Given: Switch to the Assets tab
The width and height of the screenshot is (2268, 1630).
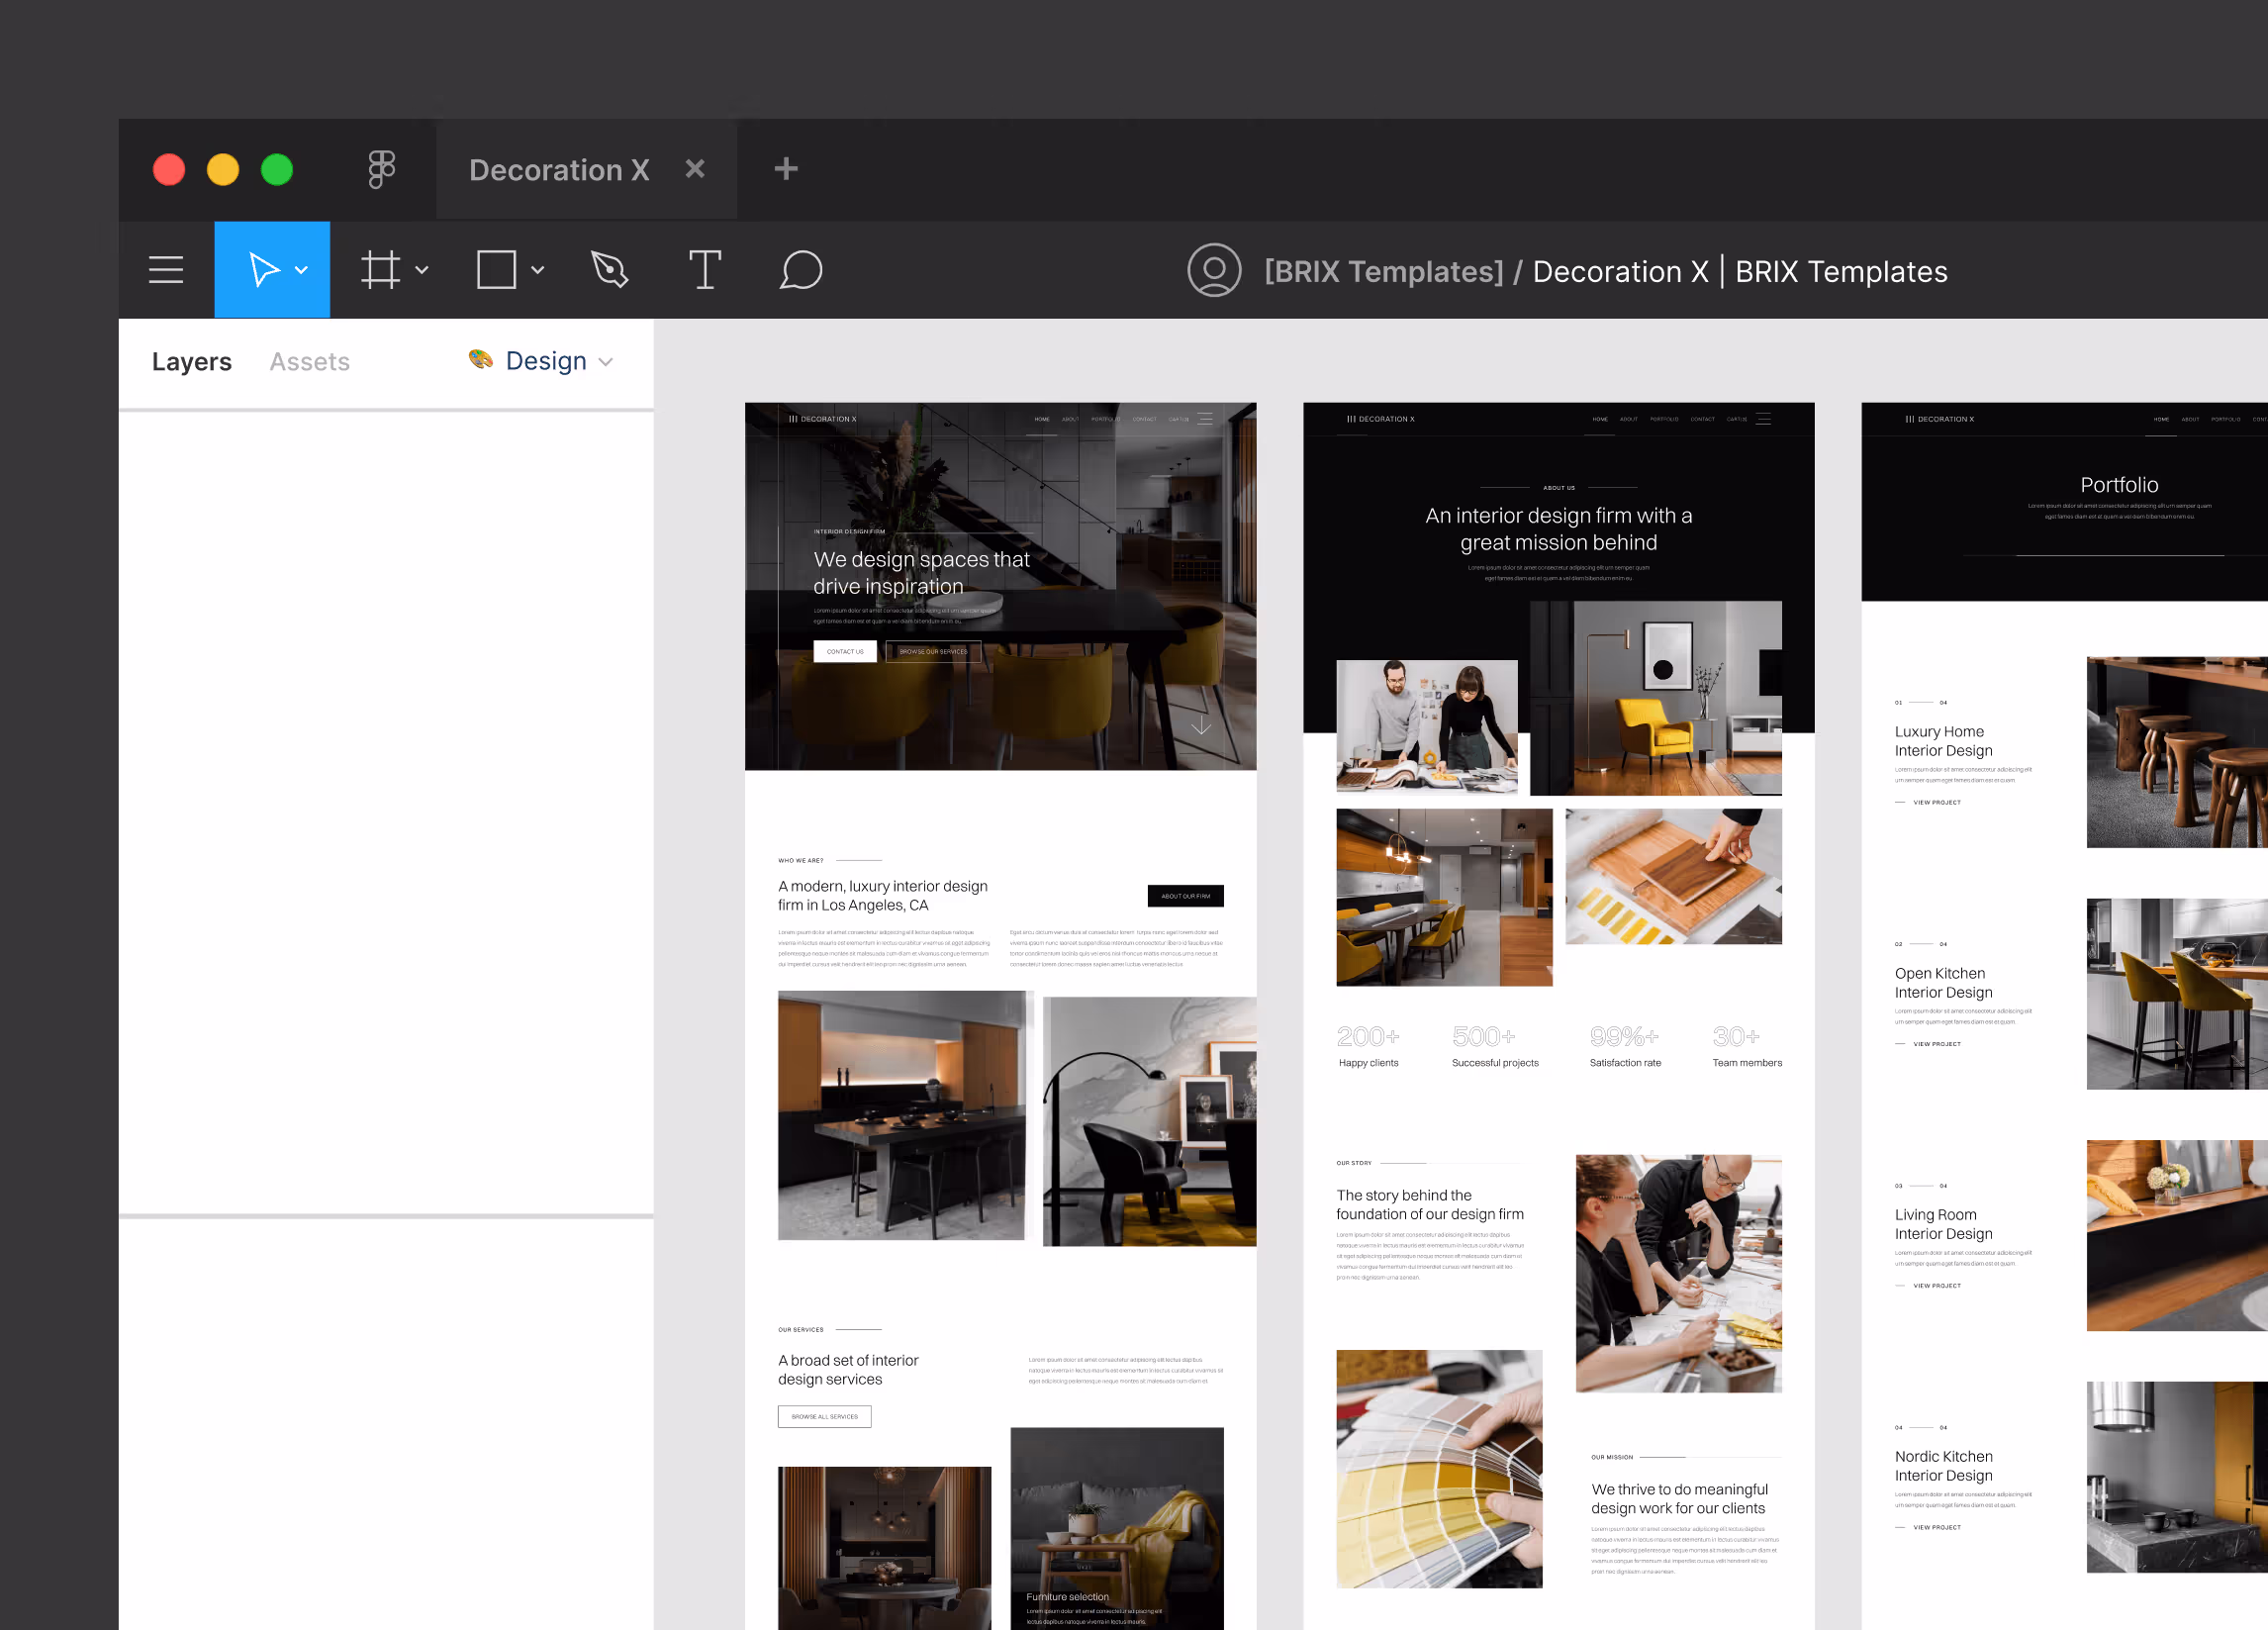Looking at the screenshot, I should coord(309,361).
